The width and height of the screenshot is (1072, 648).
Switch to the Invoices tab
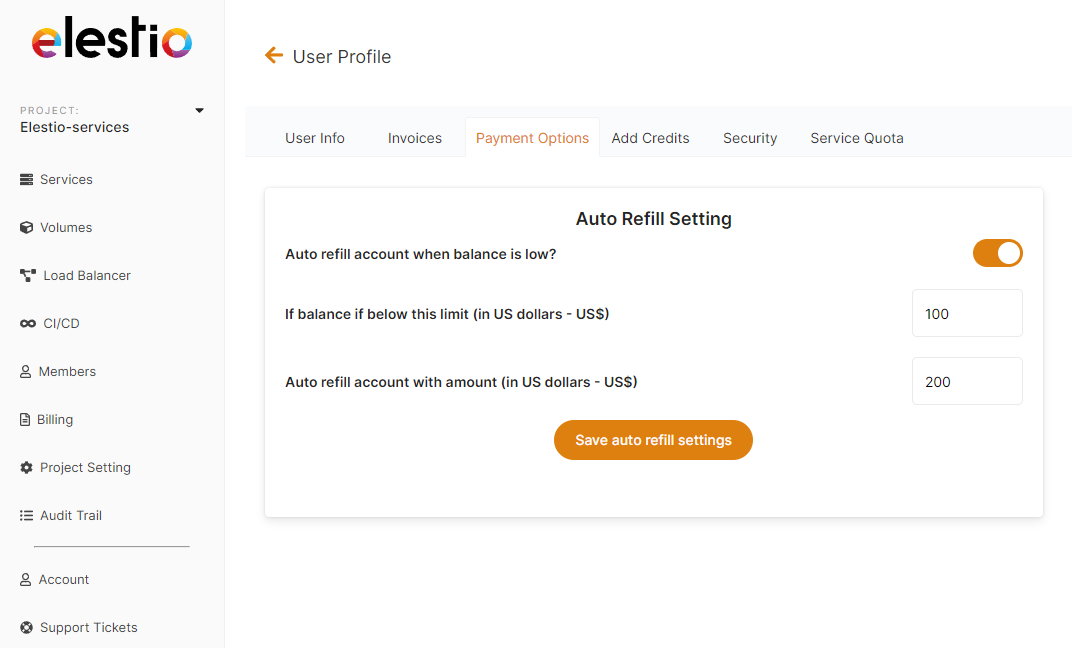pyautogui.click(x=415, y=138)
